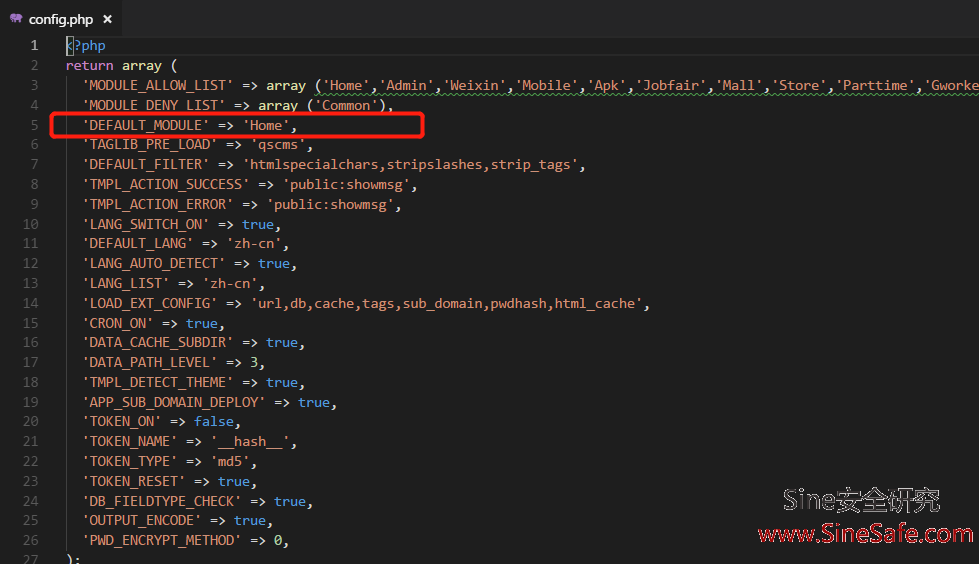Click 'TMPL_ACTION_ERROR' key
Screen dimensions: 979x564
point(158,205)
